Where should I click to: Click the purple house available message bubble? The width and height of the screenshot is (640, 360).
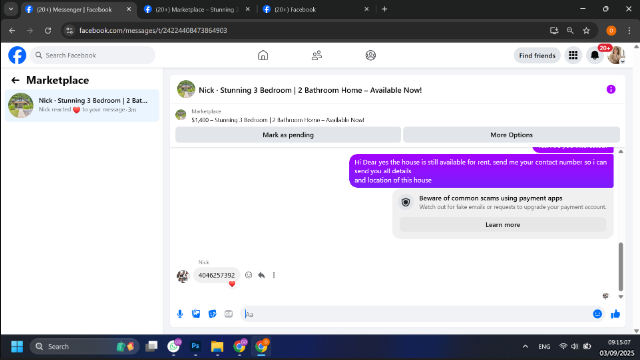481,171
